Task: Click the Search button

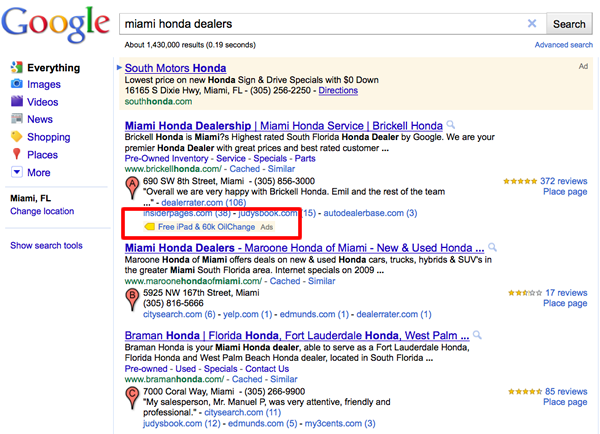Action: point(569,24)
